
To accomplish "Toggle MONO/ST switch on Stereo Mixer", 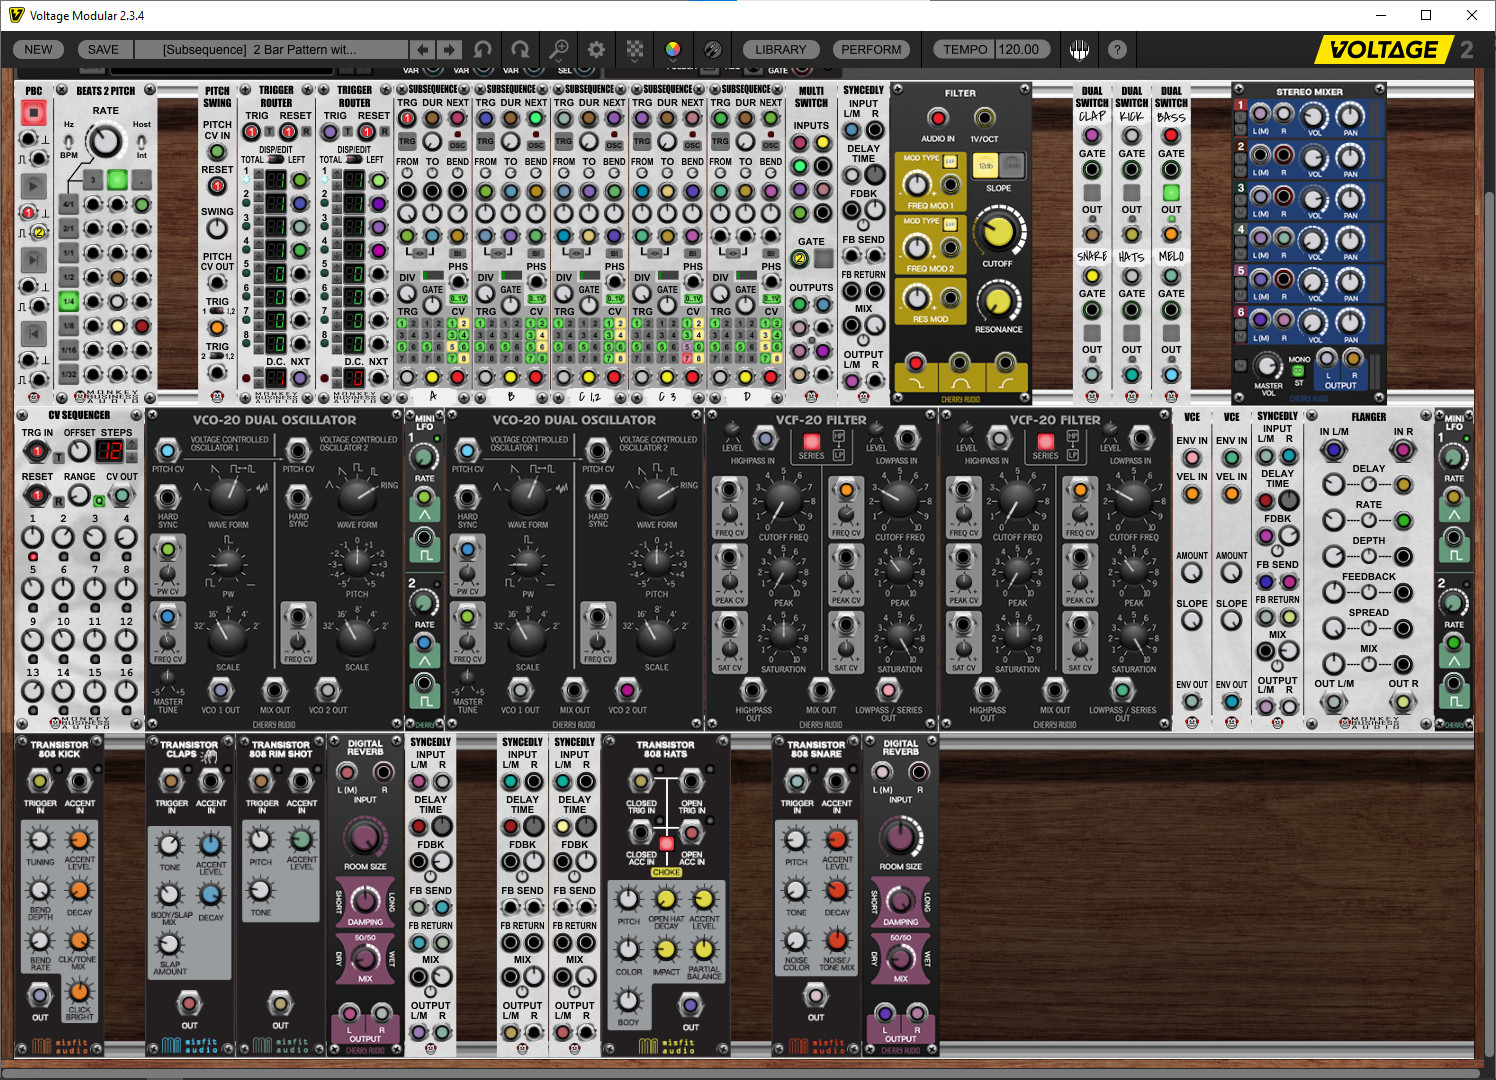I will pos(1299,371).
